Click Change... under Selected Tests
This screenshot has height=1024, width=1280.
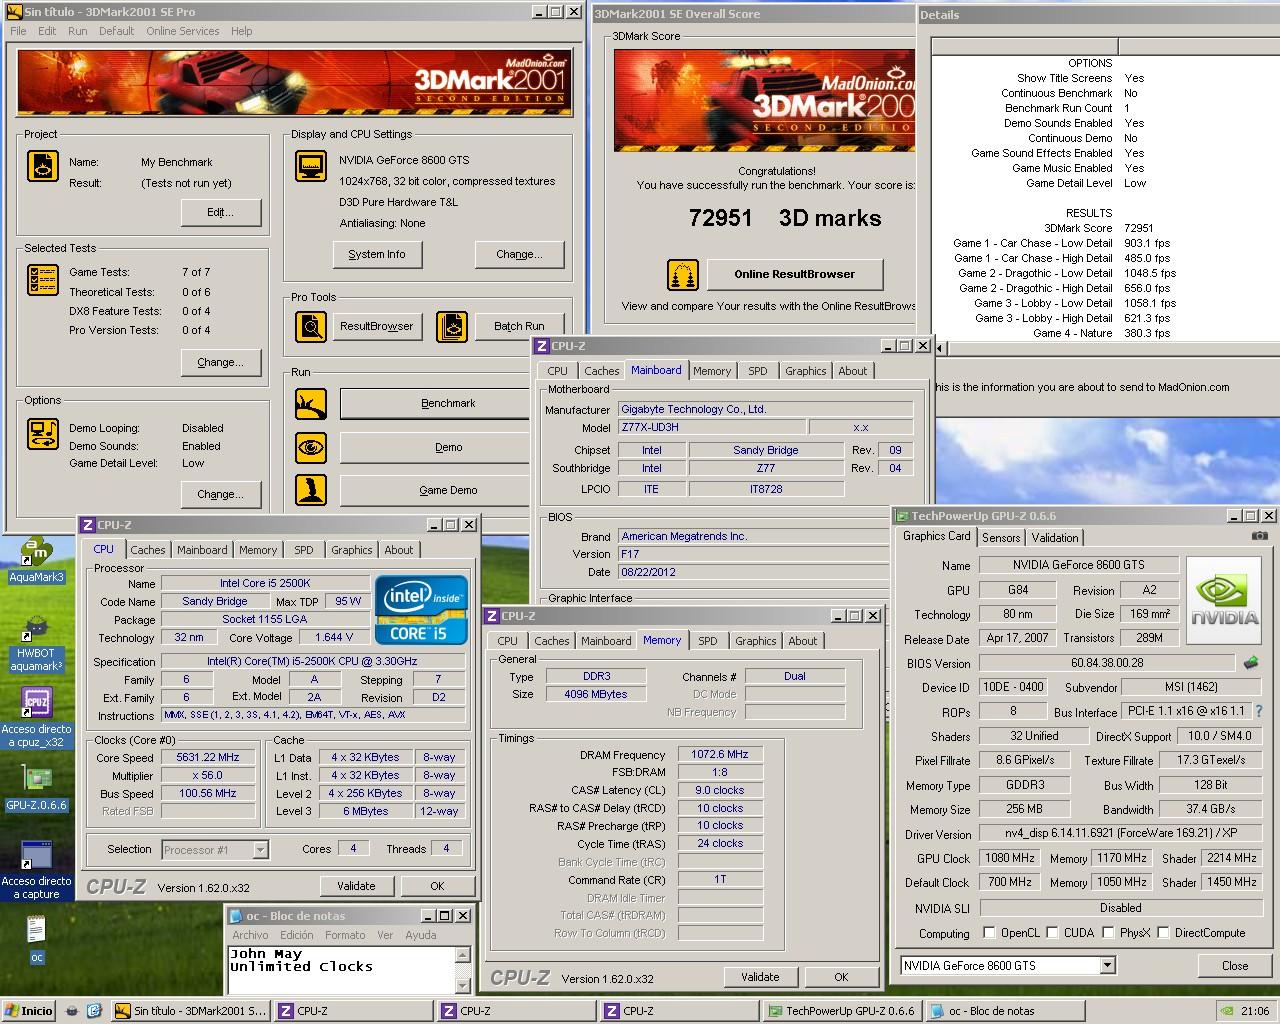coord(221,362)
